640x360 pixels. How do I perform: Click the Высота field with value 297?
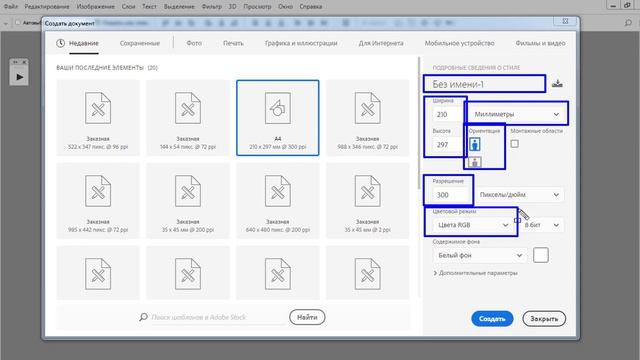tap(448, 144)
